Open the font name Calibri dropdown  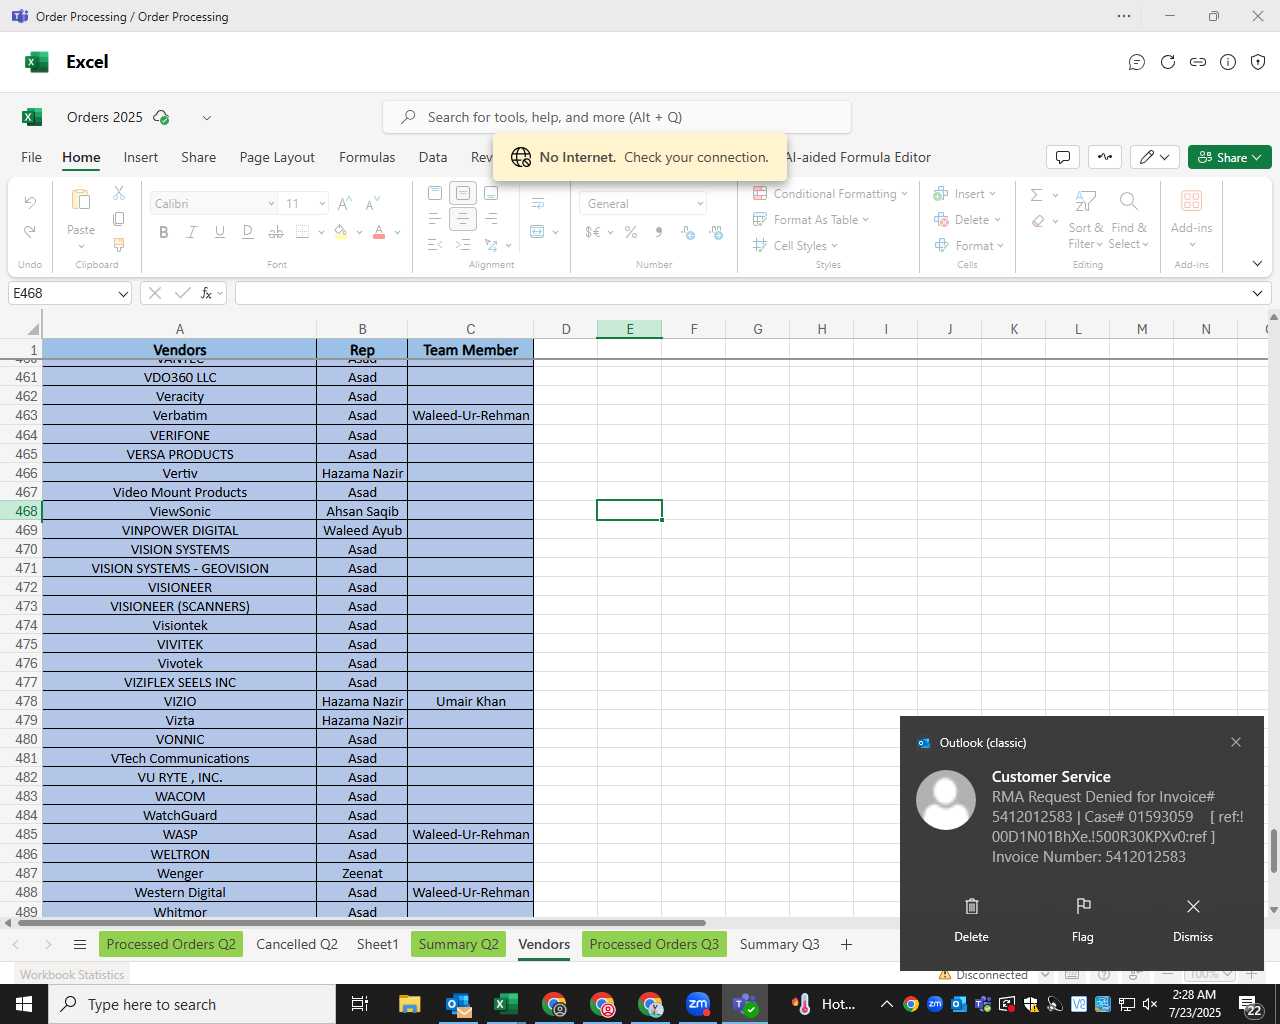[x=271, y=204]
